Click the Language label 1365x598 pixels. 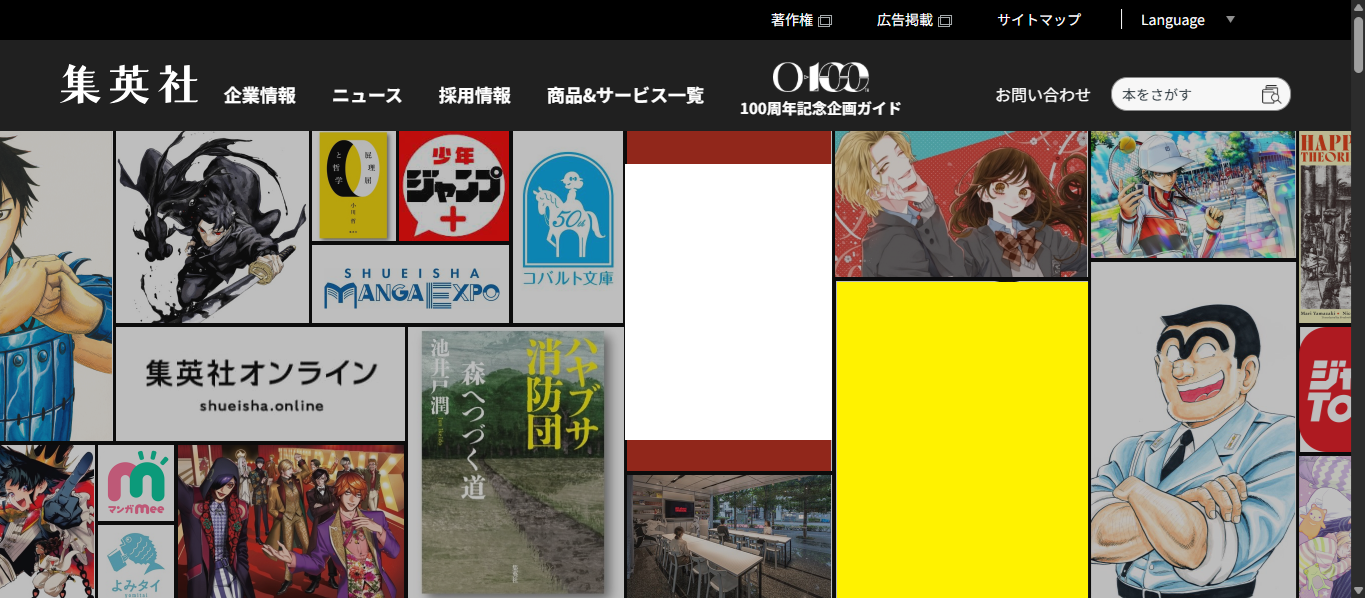click(1173, 20)
